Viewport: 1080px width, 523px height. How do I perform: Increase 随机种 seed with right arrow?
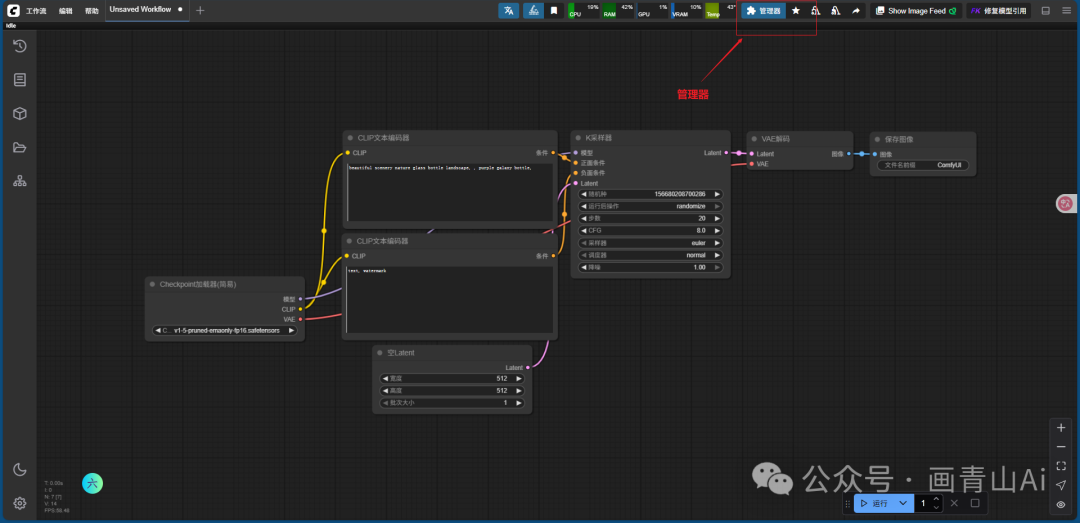717,194
